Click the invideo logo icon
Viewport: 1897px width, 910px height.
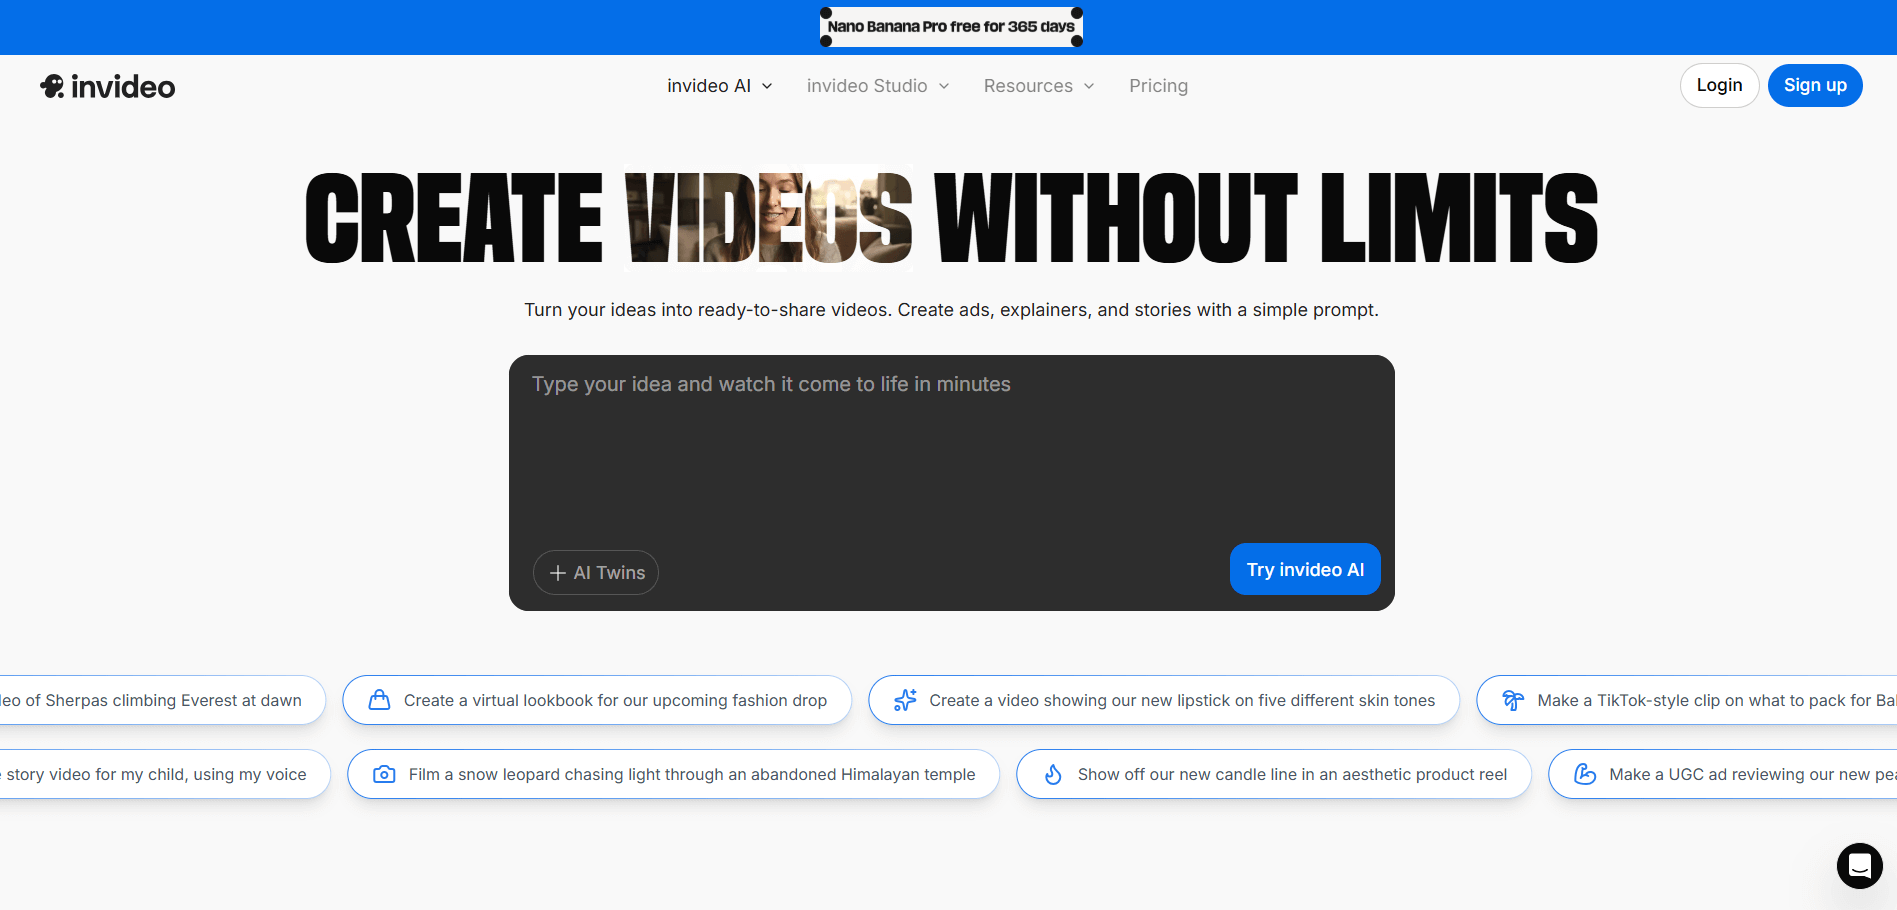pyautogui.click(x=53, y=86)
